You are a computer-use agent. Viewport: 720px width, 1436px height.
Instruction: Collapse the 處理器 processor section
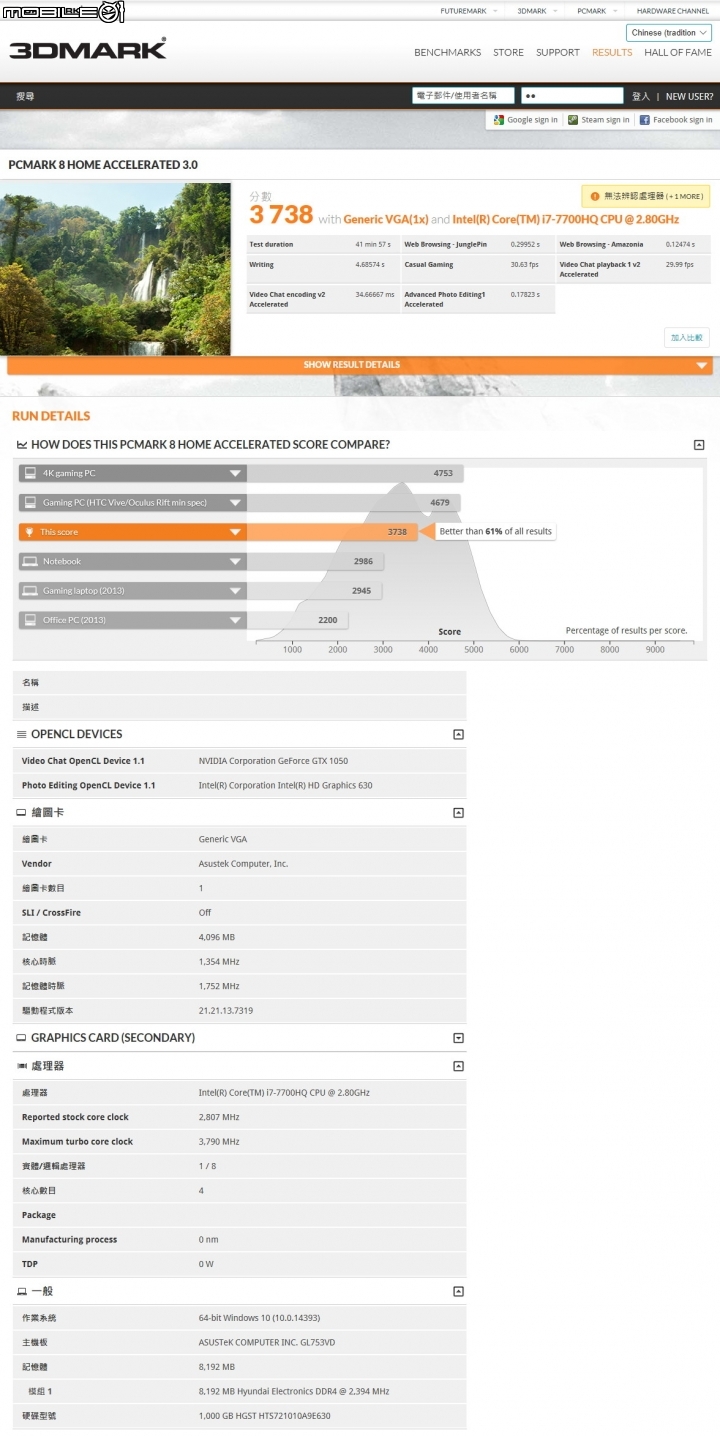tap(458, 1066)
